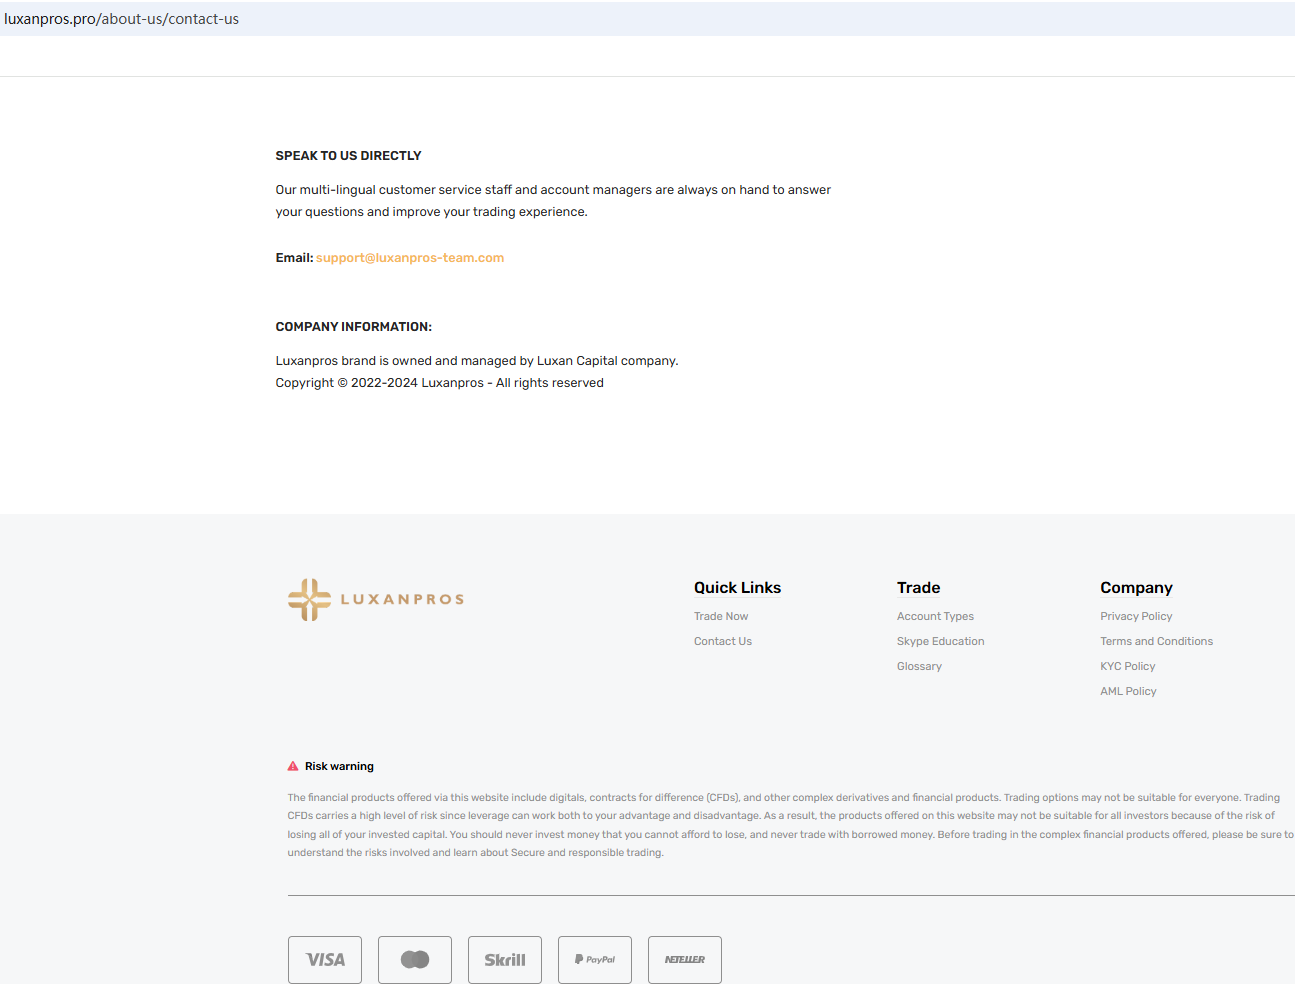Open the AML Policy link

[x=1128, y=692]
